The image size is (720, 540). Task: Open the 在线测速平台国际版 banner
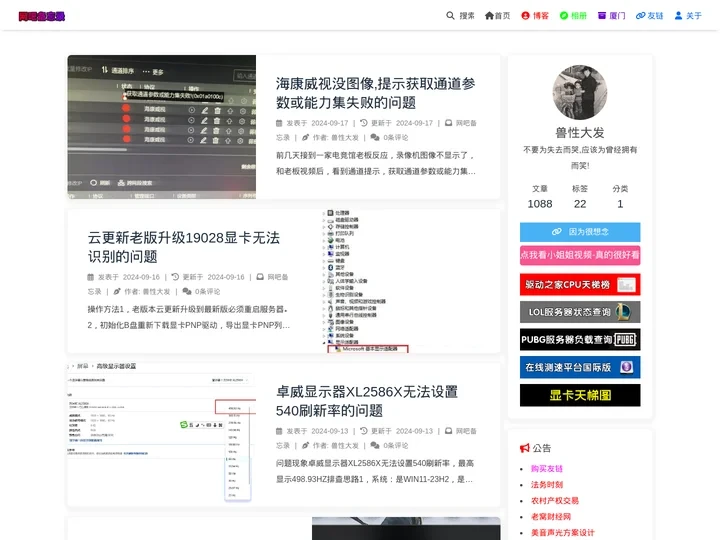[x=580, y=367]
